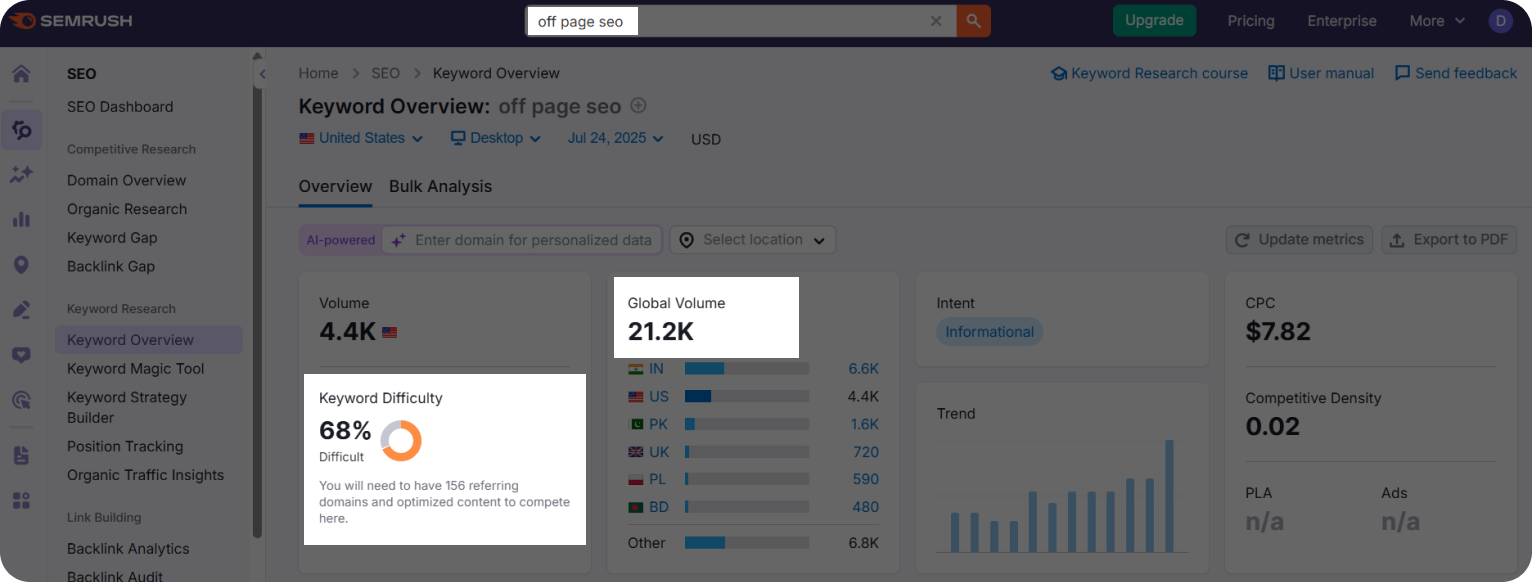Click the Enter domain for personalized data field
This screenshot has height=582, width=1532.
pos(521,240)
